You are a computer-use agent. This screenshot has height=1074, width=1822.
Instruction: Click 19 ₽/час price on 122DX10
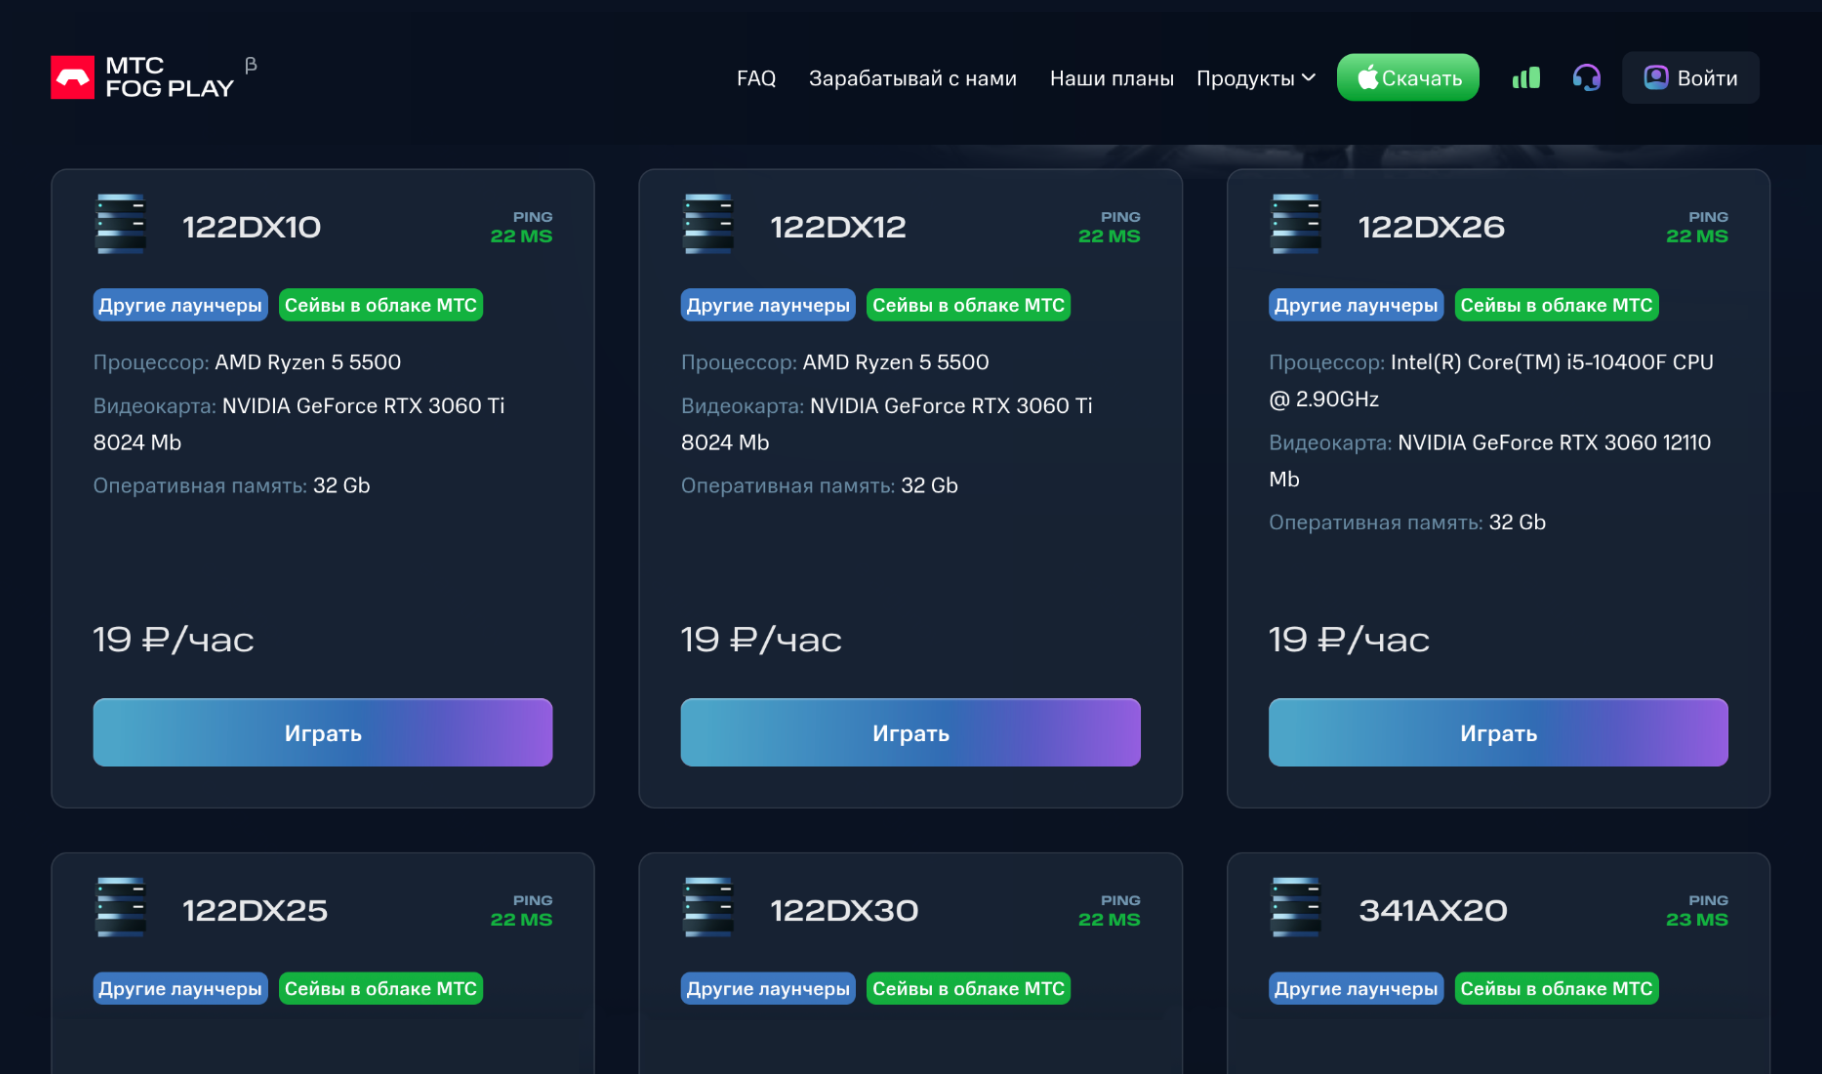(173, 639)
